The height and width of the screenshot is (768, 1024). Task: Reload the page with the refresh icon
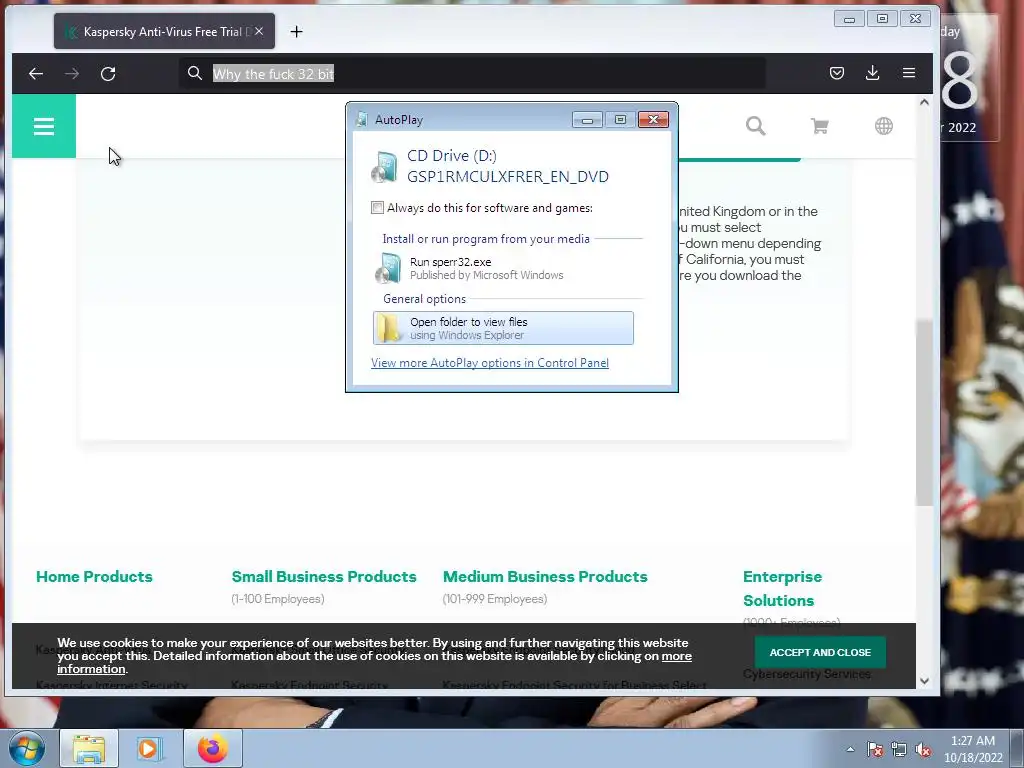click(108, 74)
